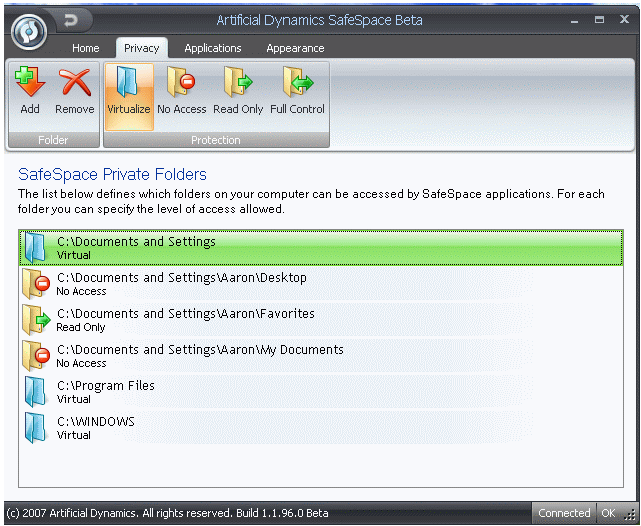Select the Virtualize protection icon
Image resolution: width=641 pixels, height=526 pixels.
tap(128, 82)
